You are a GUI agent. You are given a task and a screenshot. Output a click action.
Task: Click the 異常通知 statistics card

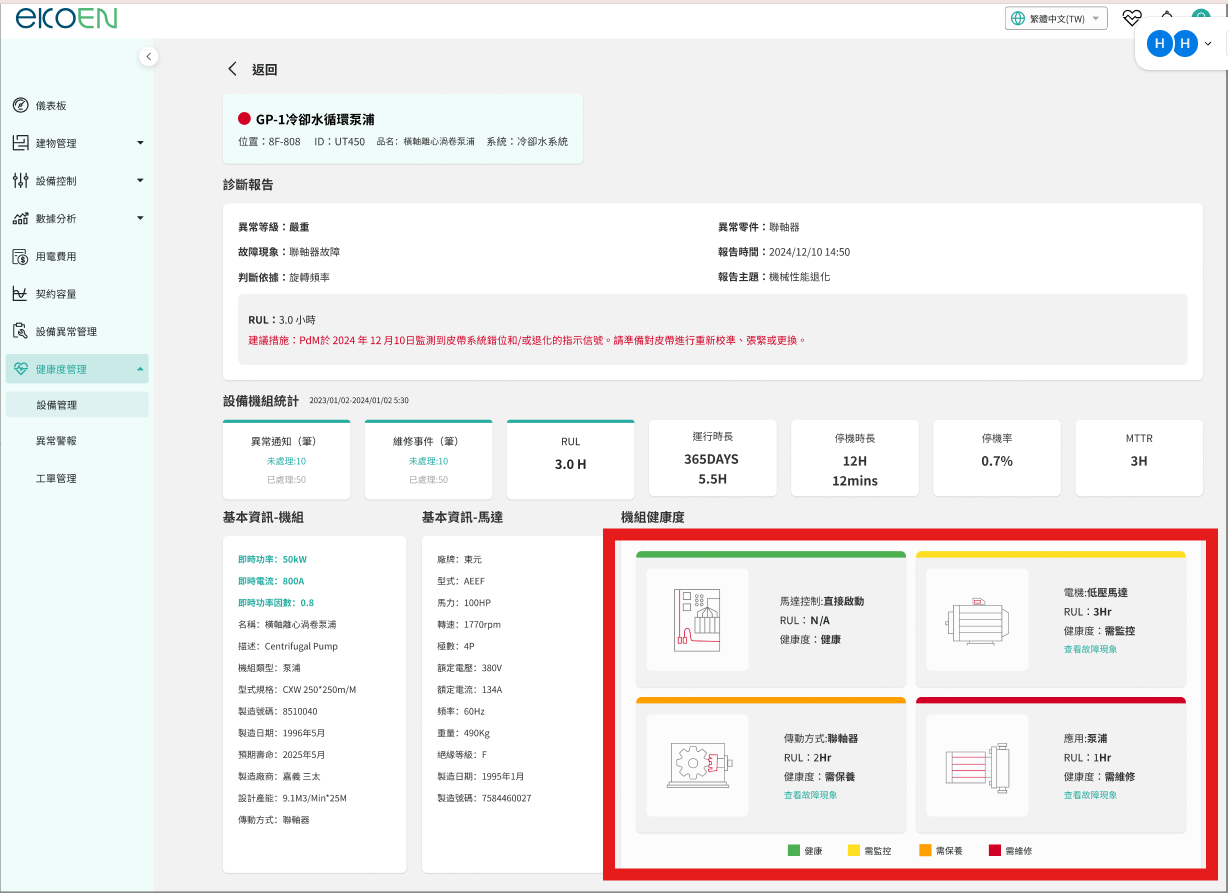pos(286,460)
